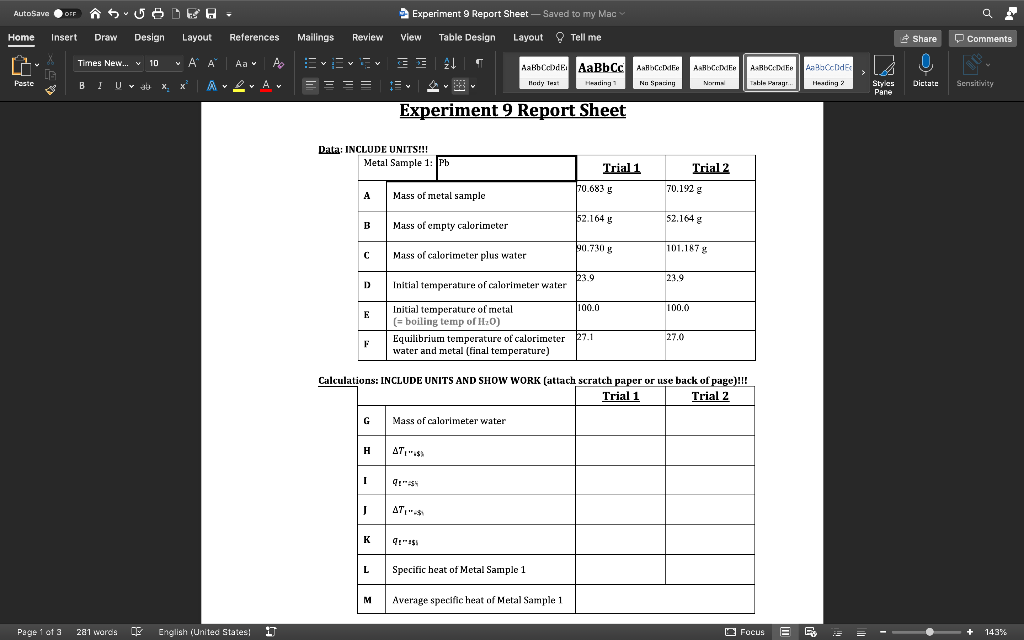
Task: Open the font size dropdown
Action: 178,63
